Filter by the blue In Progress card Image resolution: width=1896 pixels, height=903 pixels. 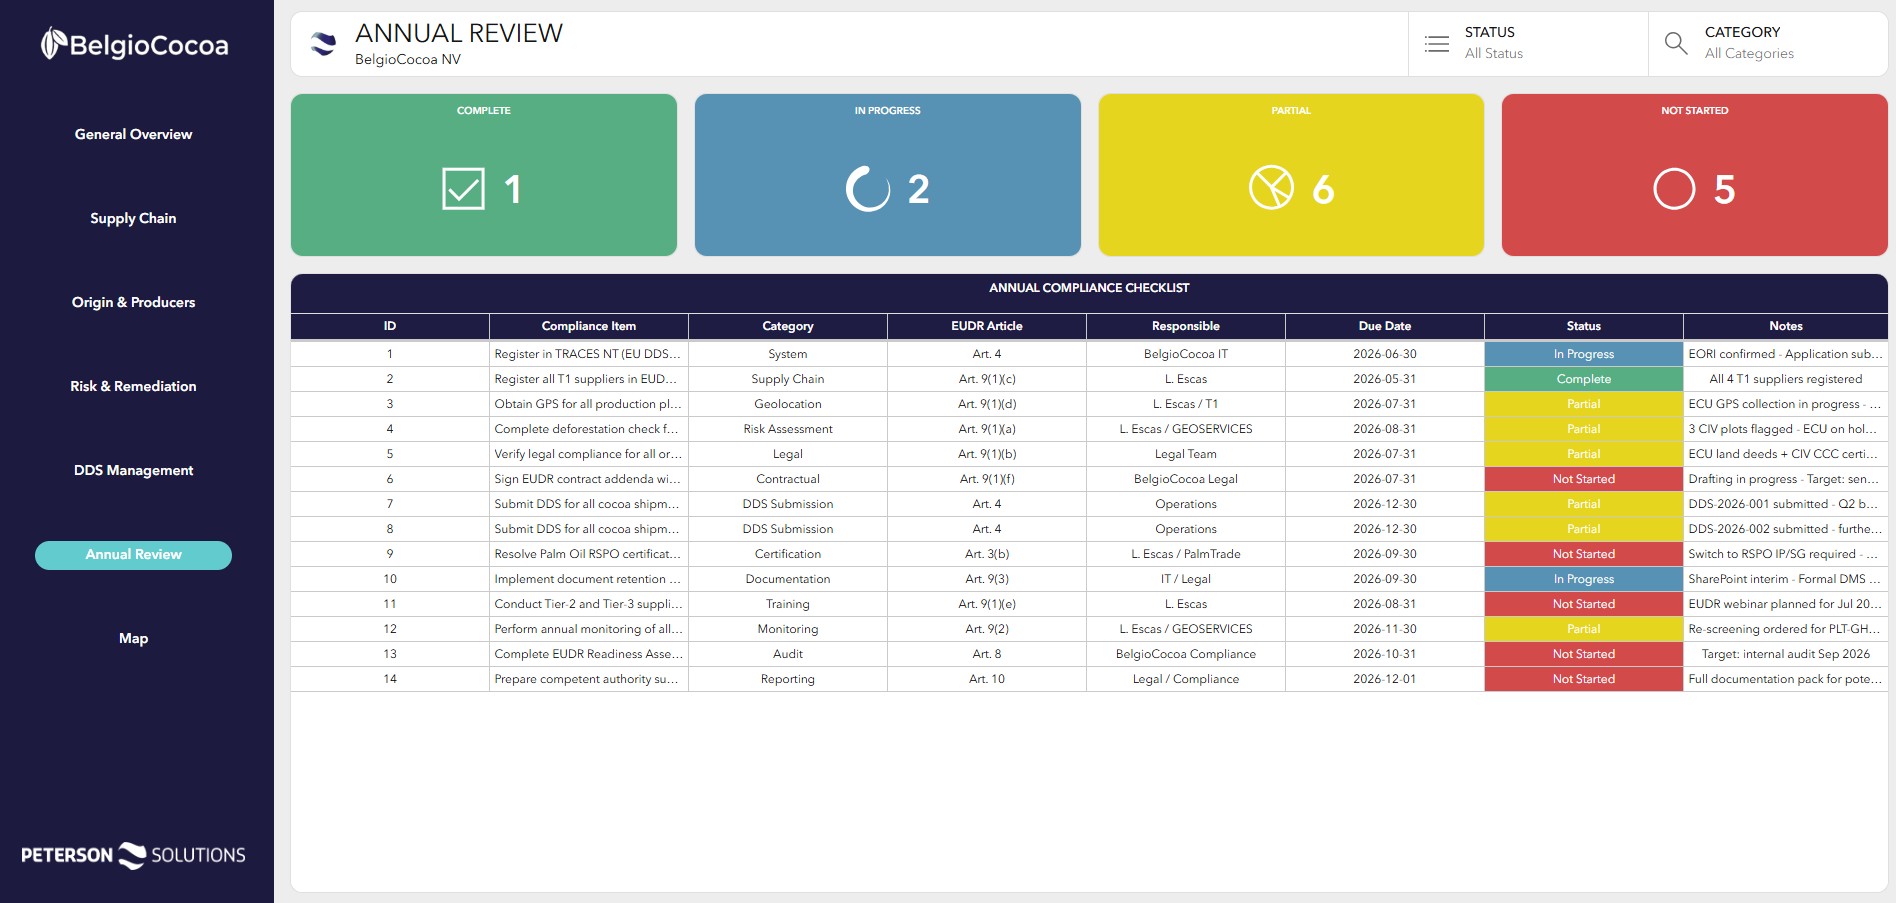888,175
